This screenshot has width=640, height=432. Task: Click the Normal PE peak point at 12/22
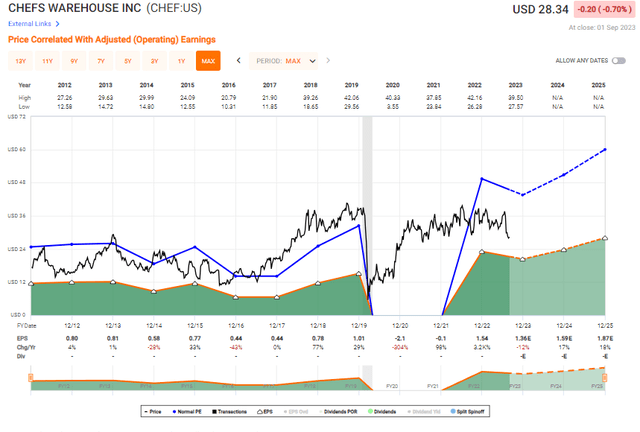tap(482, 179)
